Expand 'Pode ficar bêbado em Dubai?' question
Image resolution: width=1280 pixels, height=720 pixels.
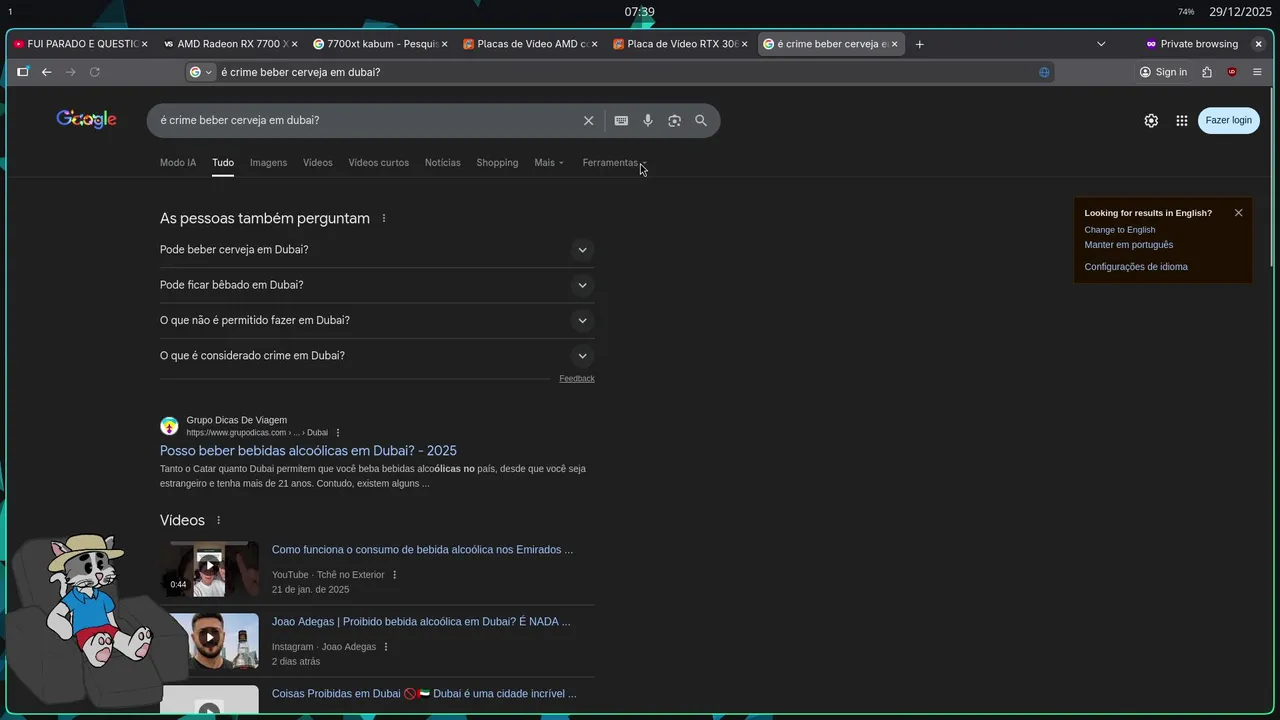tap(377, 285)
